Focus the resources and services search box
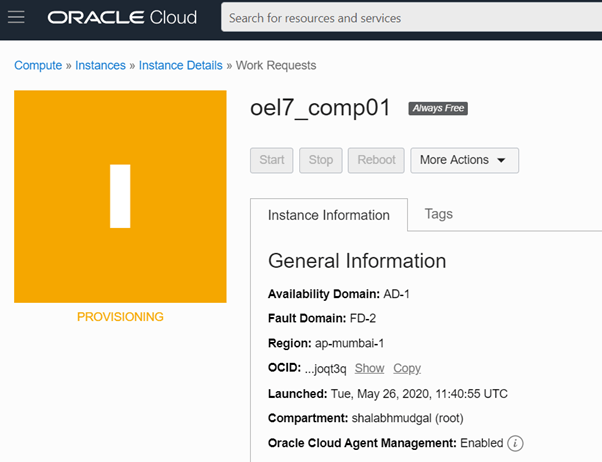The image size is (602, 462). [x=410, y=18]
